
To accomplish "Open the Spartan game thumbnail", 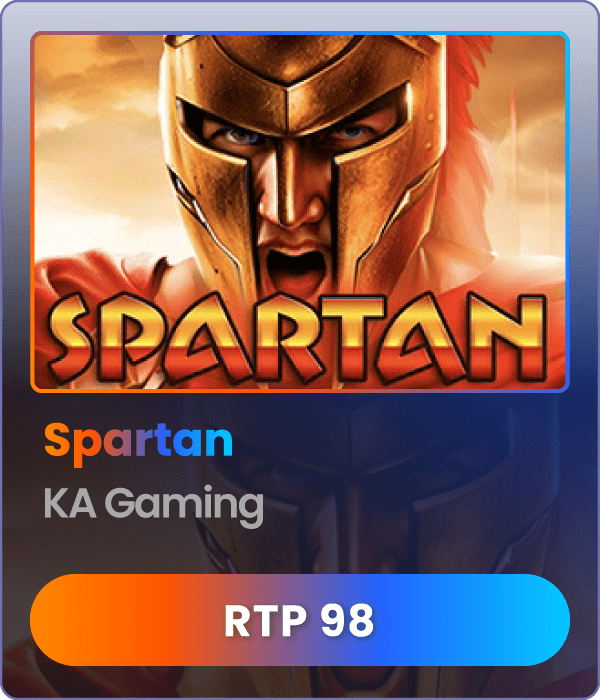I will click(x=300, y=212).
